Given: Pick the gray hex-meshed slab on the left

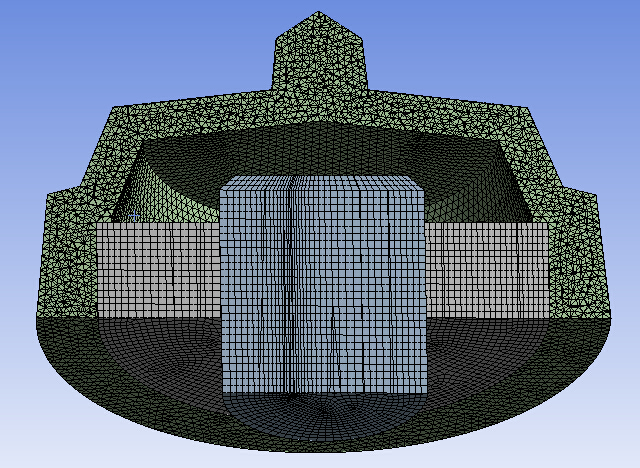Looking at the screenshot, I should (158, 270).
